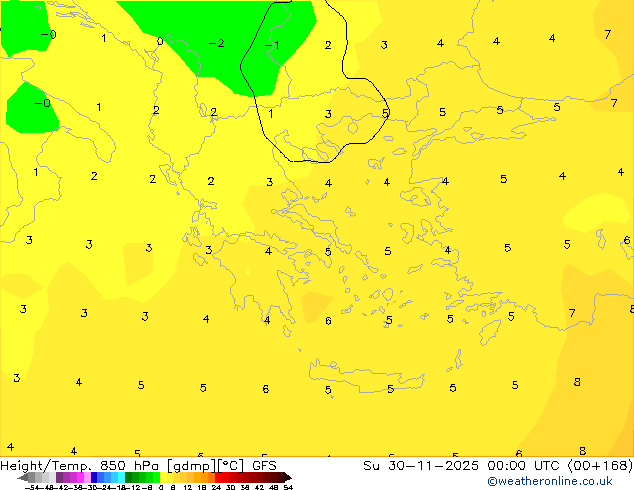Click the −1 temperature value on the map

tap(272, 44)
